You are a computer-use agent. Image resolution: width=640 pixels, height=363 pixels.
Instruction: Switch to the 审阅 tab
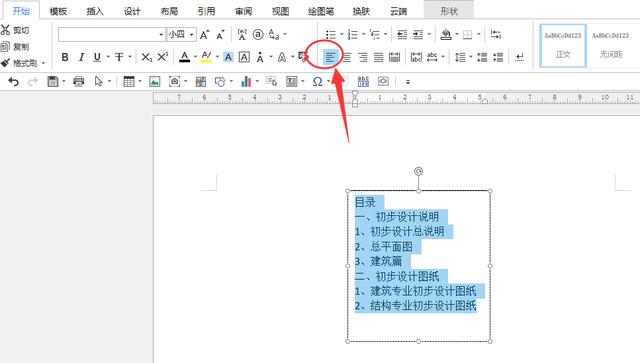click(x=244, y=11)
